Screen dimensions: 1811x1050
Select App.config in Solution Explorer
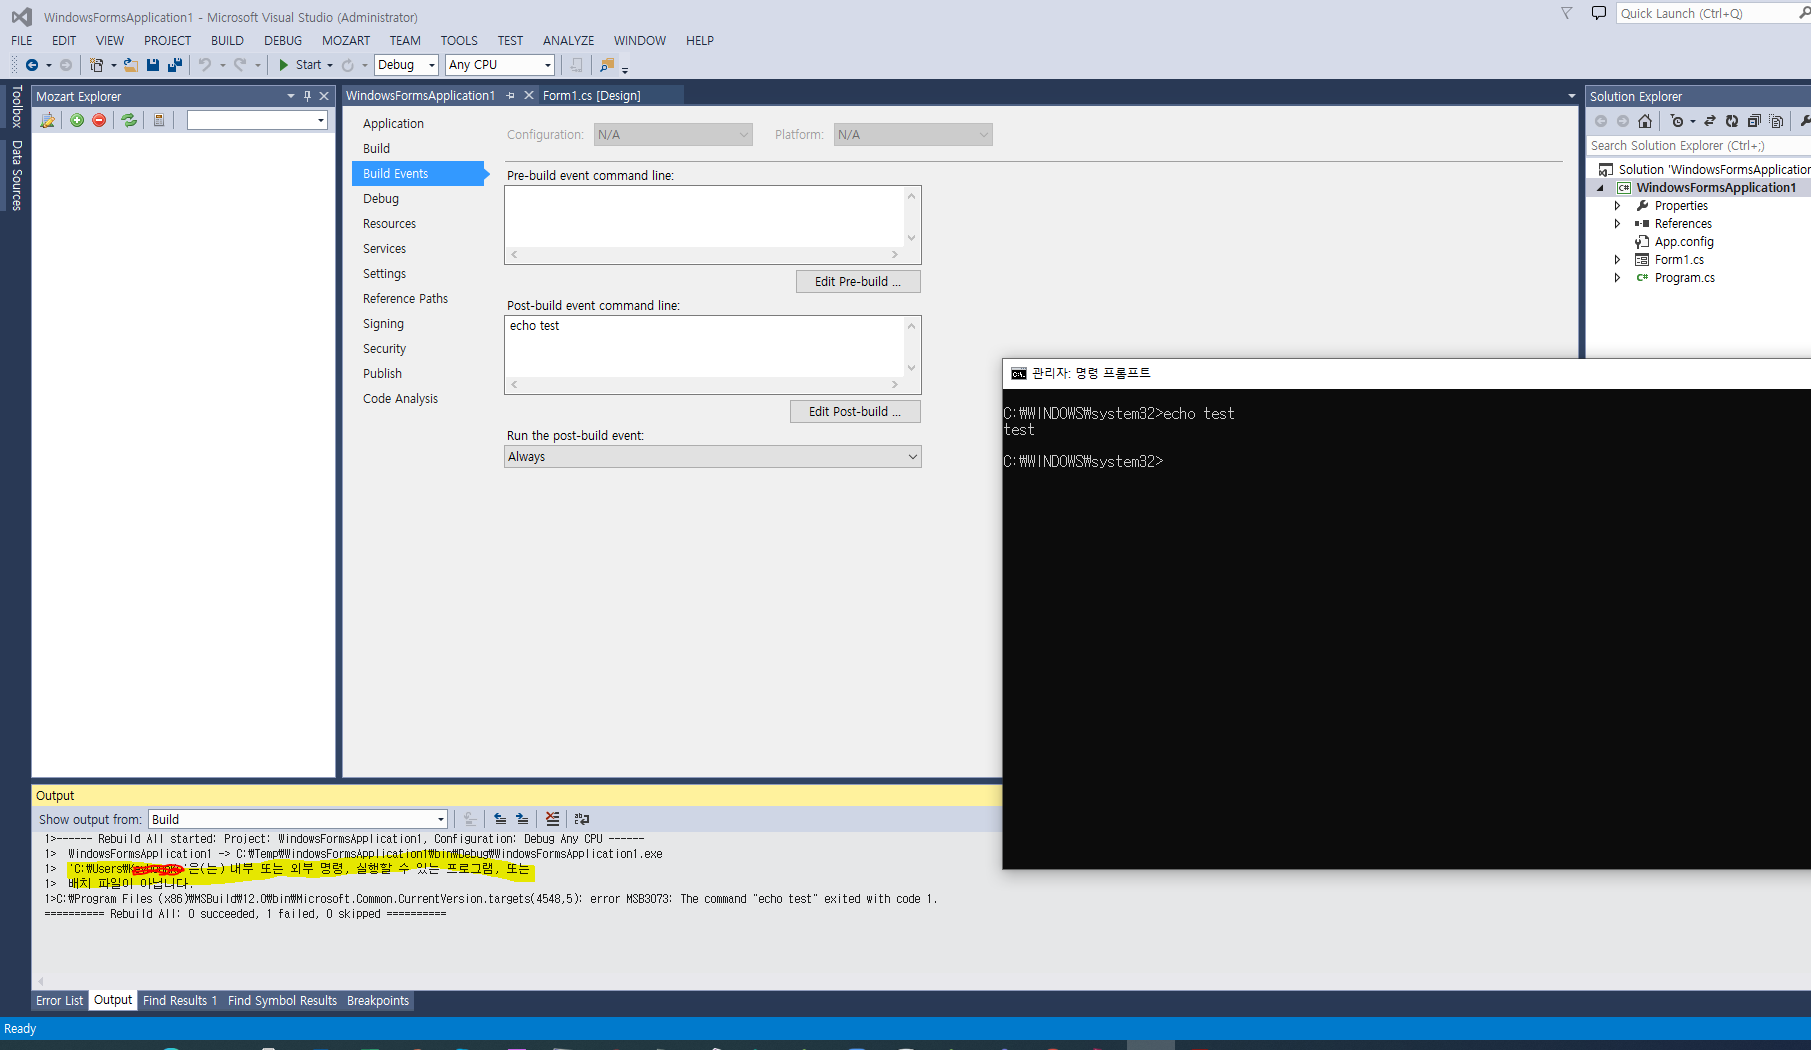tap(1684, 242)
